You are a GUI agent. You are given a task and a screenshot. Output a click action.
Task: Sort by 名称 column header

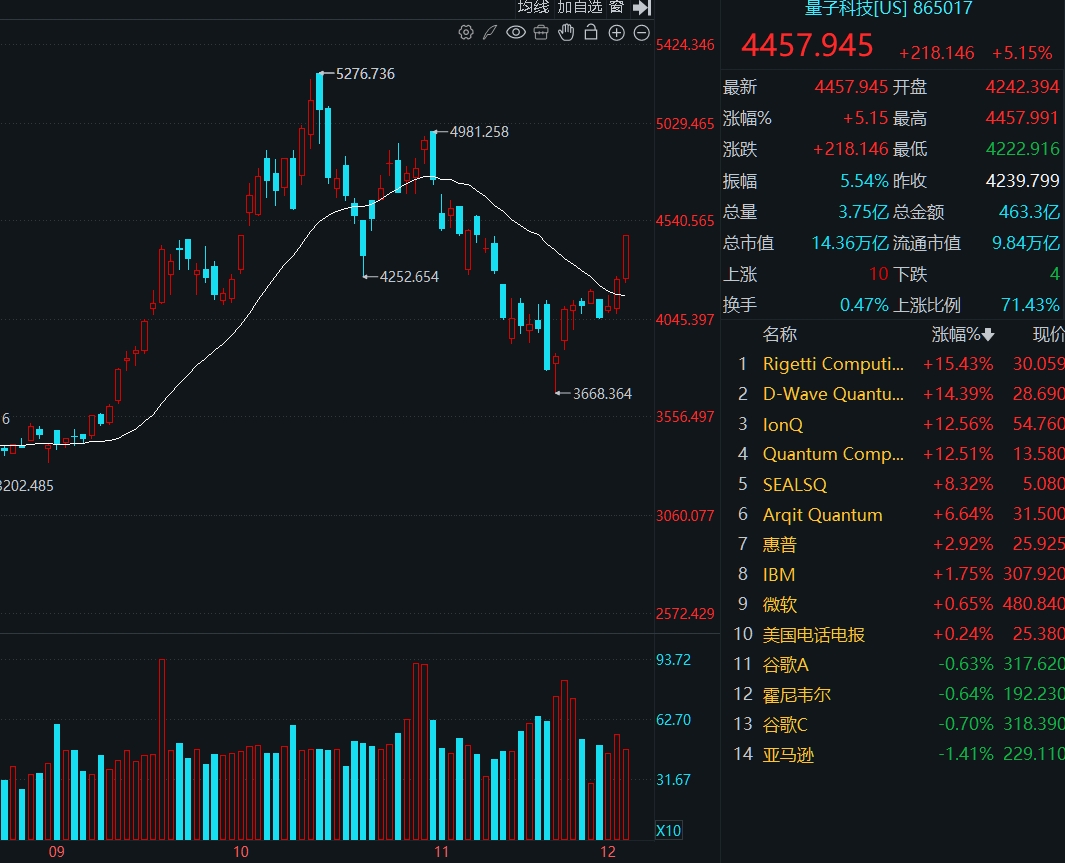(780, 334)
